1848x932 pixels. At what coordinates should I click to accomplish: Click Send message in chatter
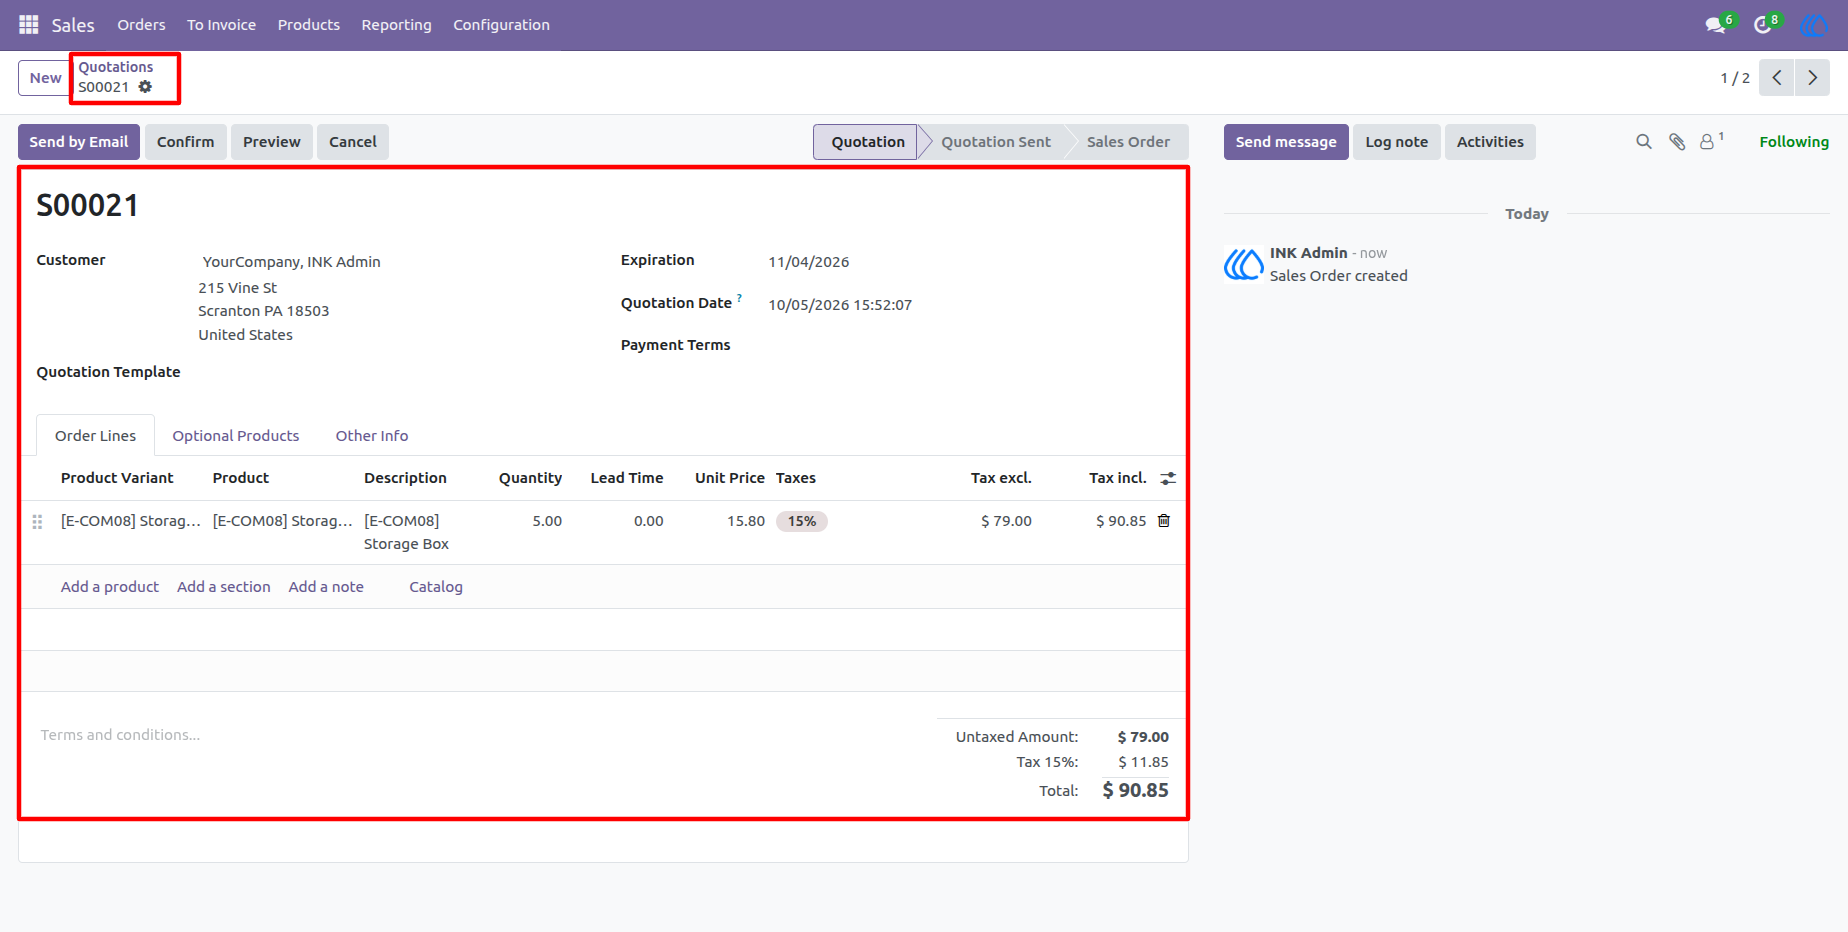(1286, 142)
